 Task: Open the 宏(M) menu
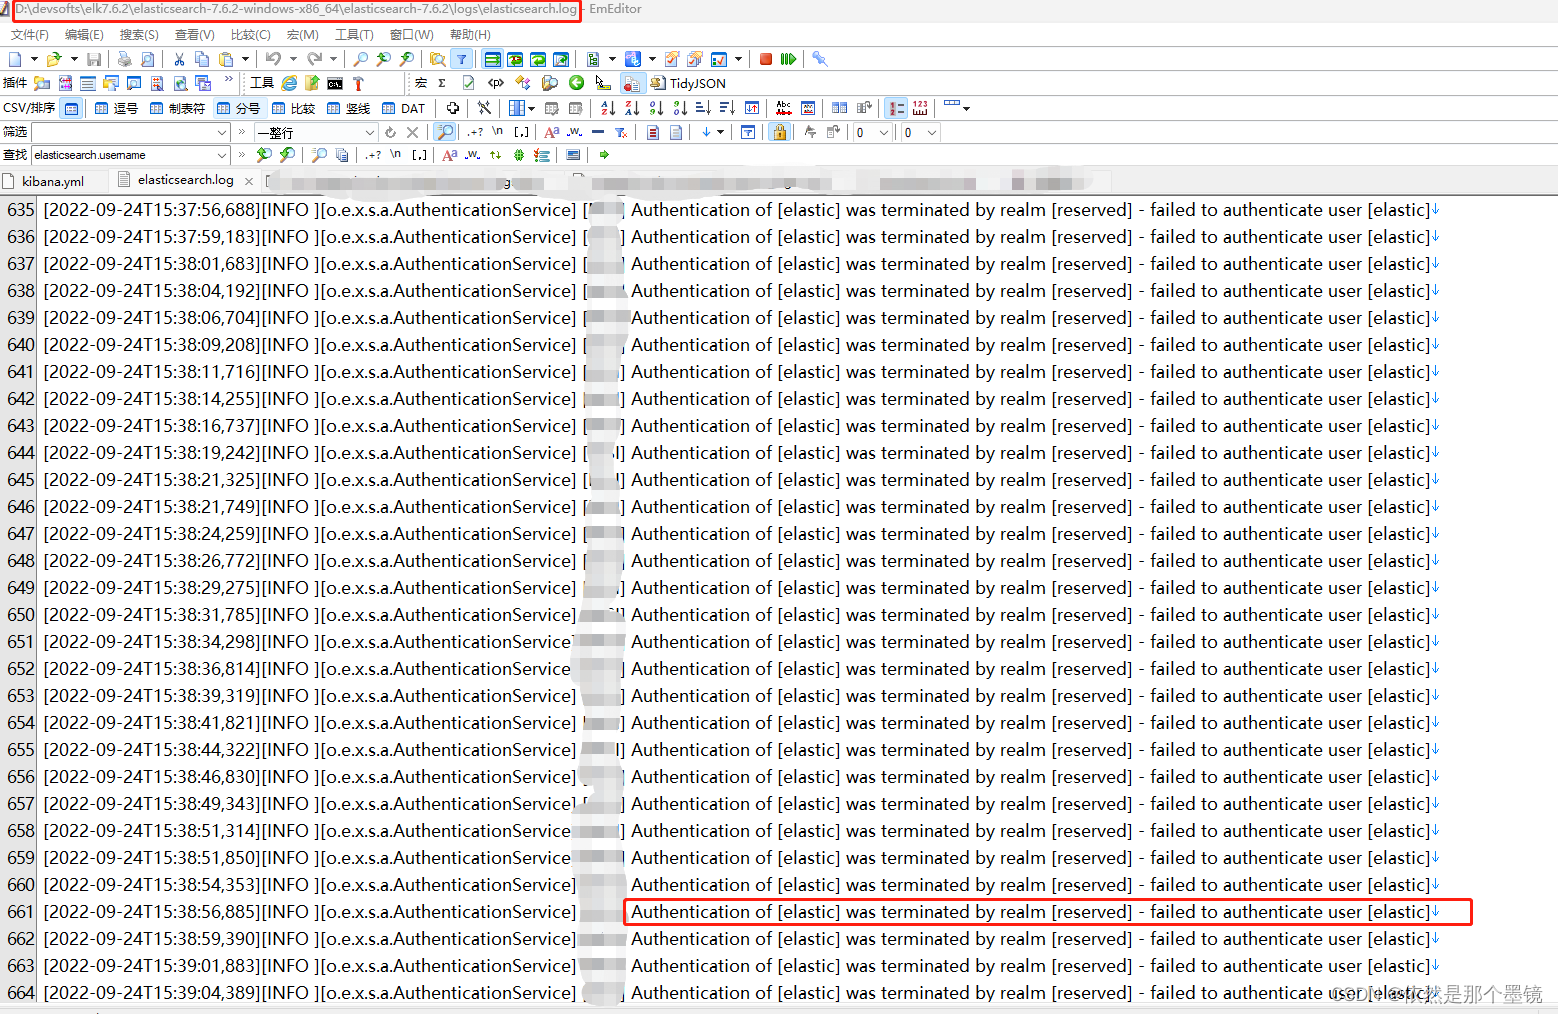click(303, 34)
